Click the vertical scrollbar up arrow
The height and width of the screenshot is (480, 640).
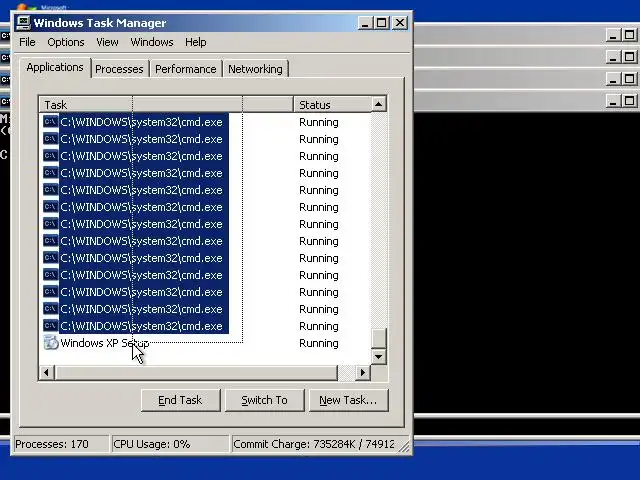click(x=378, y=104)
